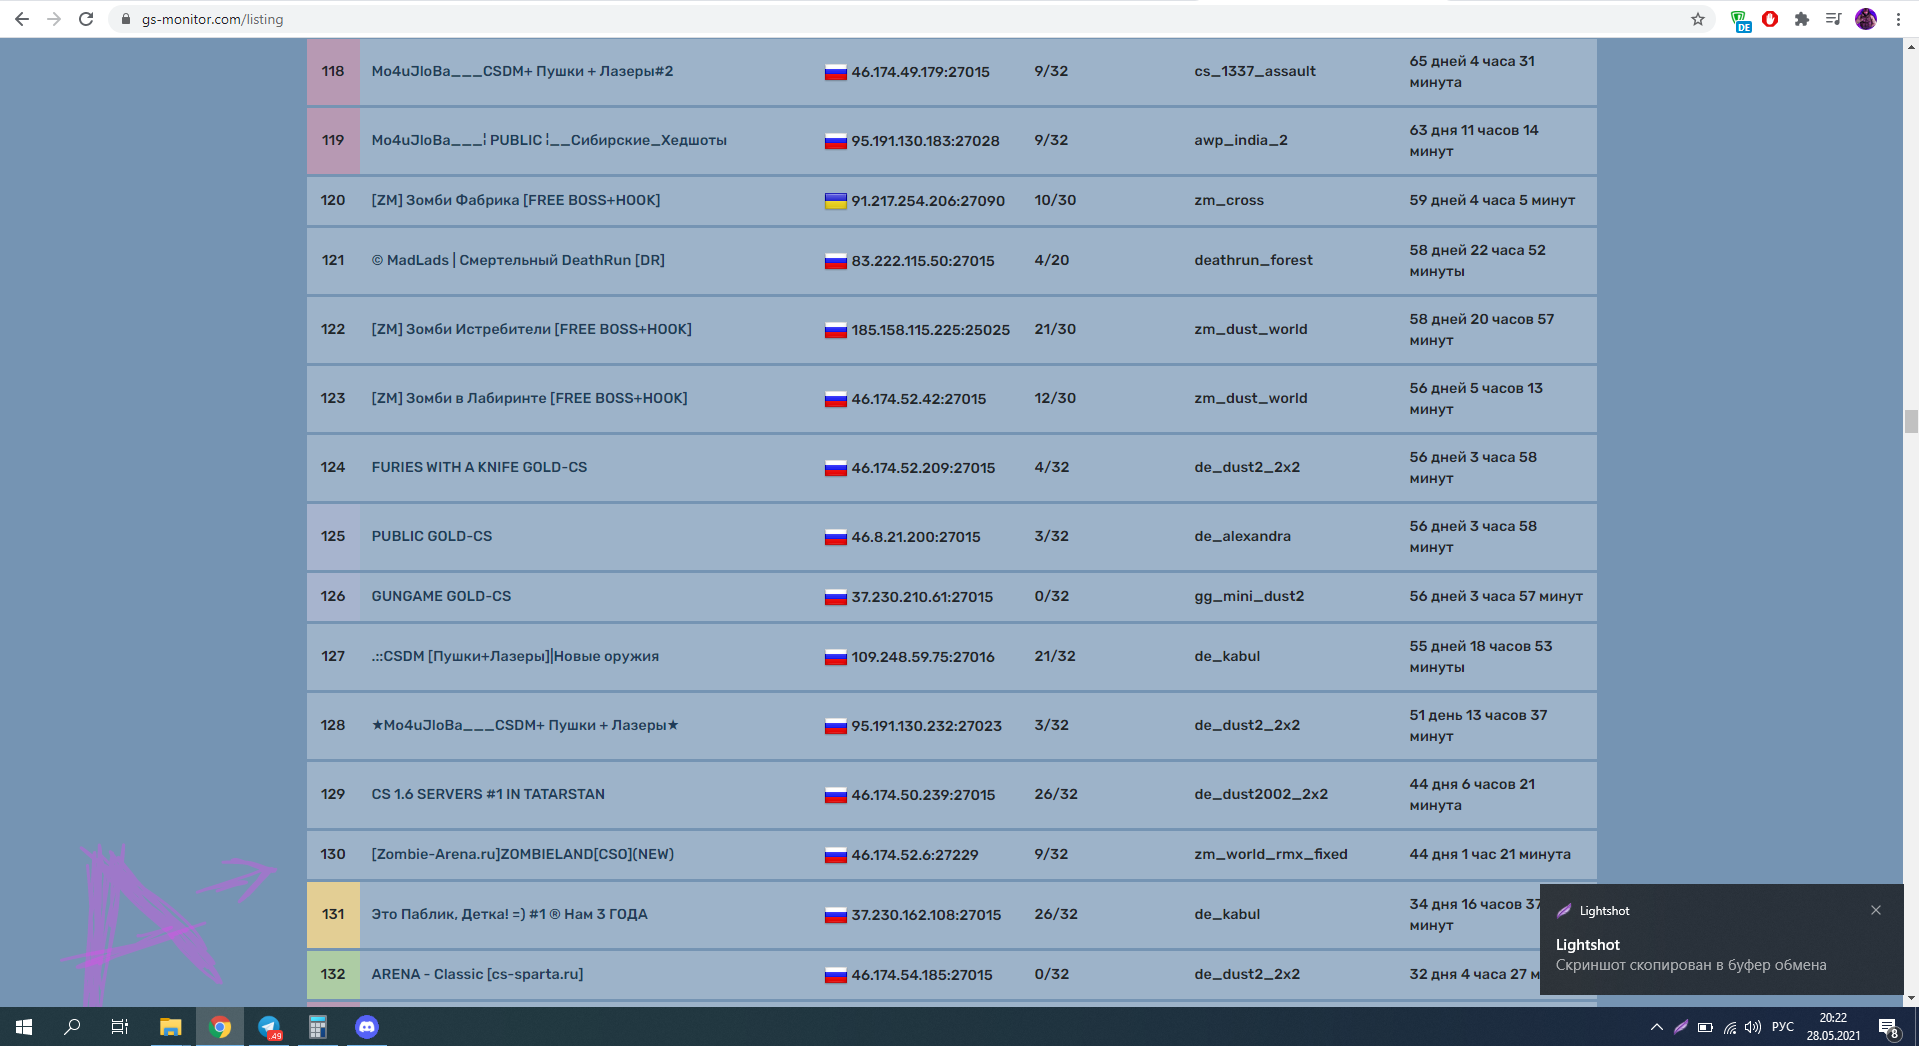Click the Ukrainian flag in row 120

coord(835,201)
